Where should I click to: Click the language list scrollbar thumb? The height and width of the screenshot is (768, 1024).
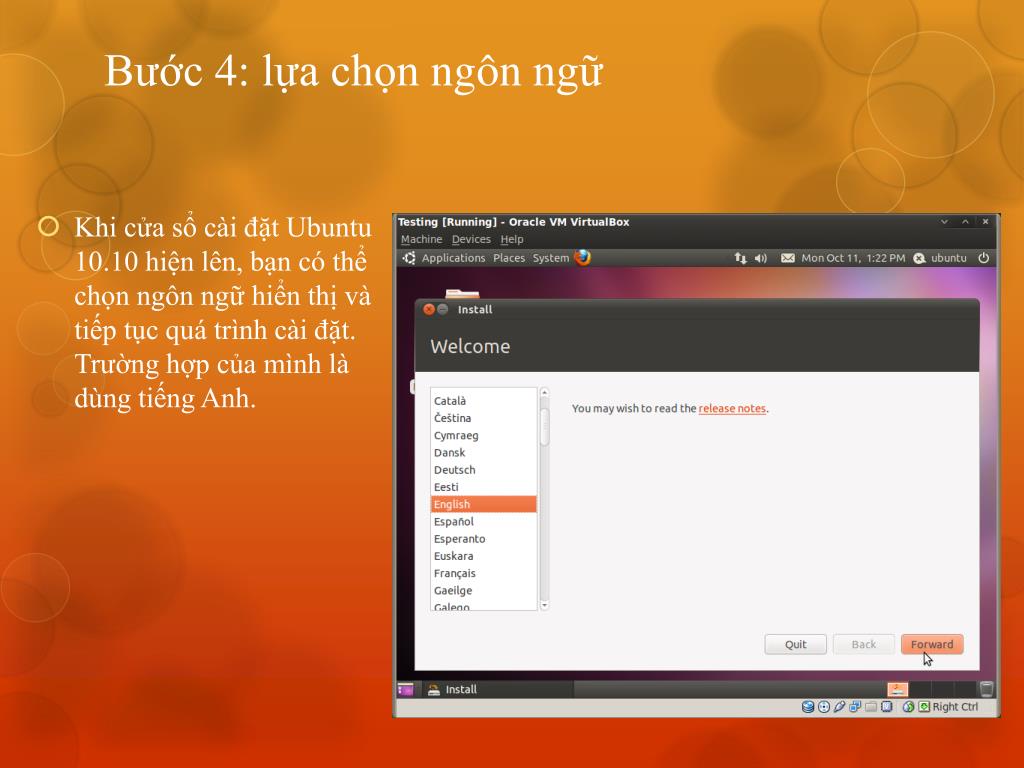coord(545,425)
